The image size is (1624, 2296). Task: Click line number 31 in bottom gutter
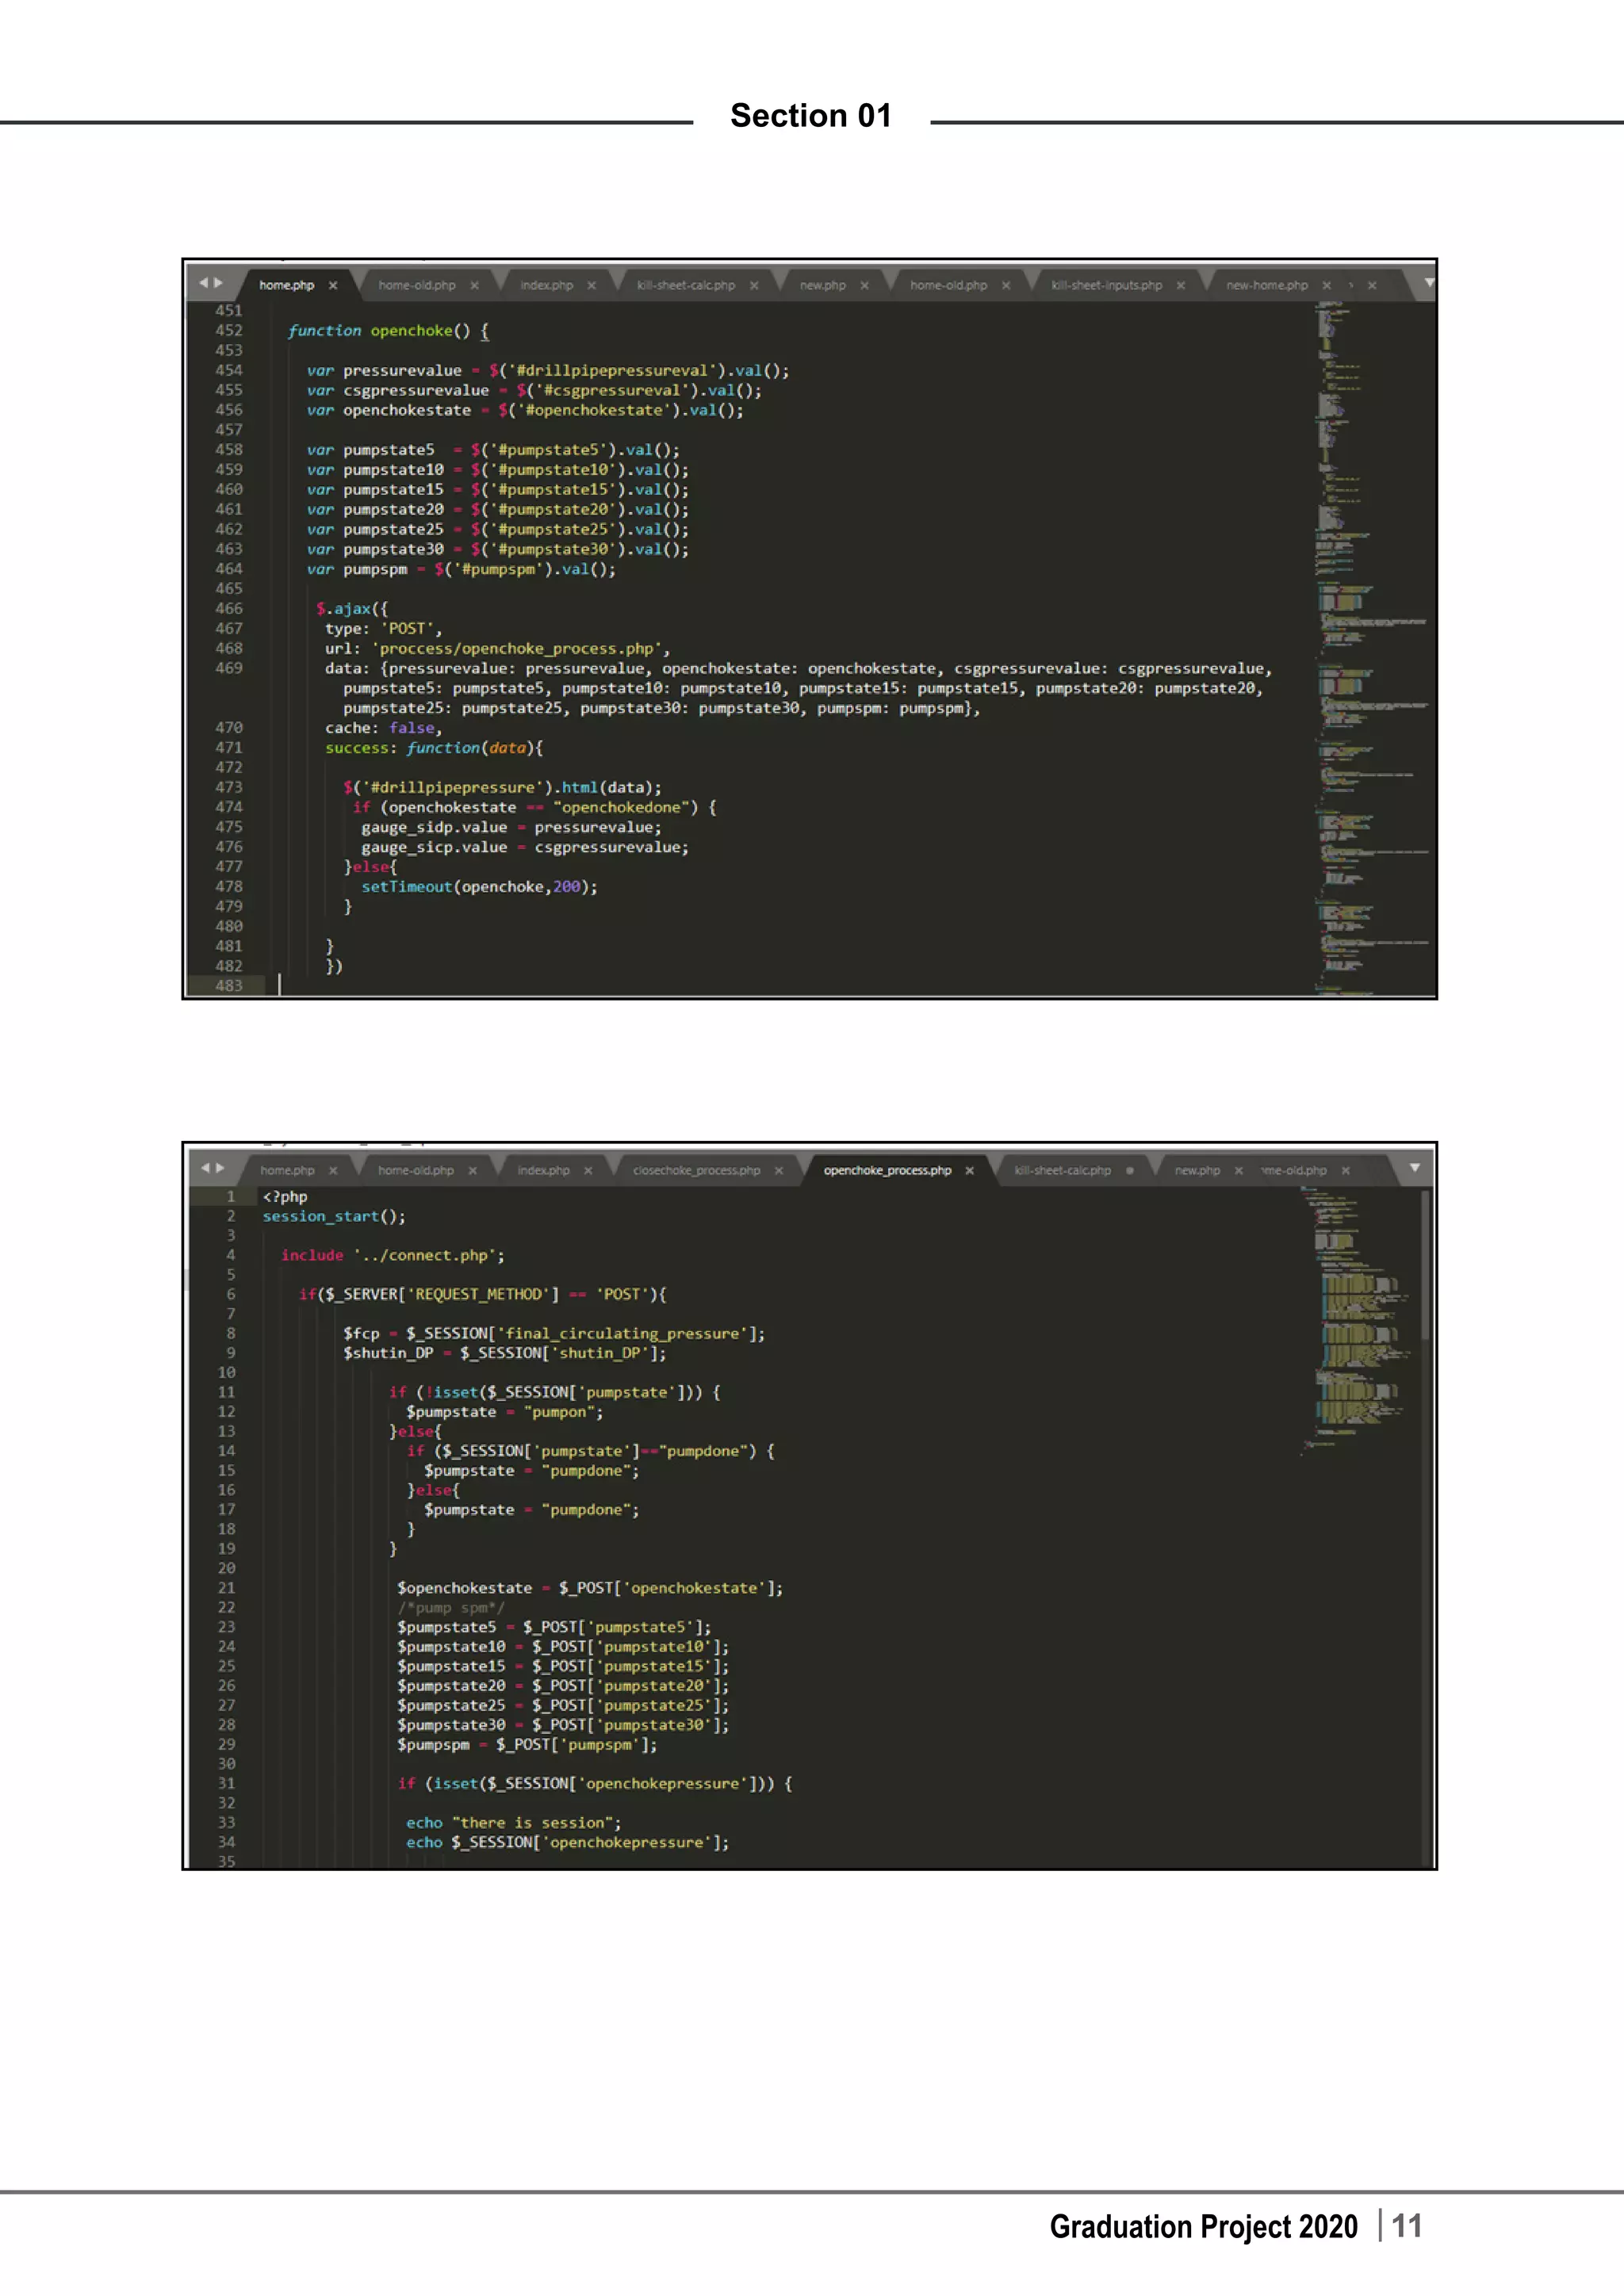coord(227,1783)
